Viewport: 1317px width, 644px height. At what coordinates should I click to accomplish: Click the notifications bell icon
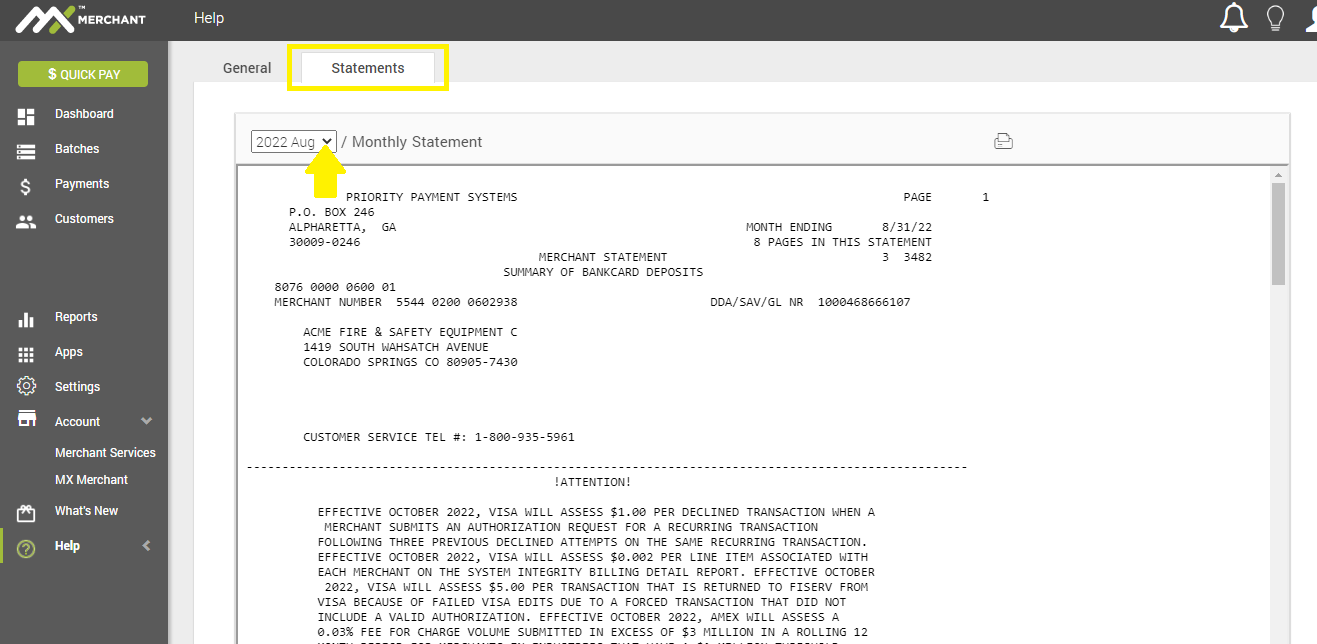[1234, 18]
